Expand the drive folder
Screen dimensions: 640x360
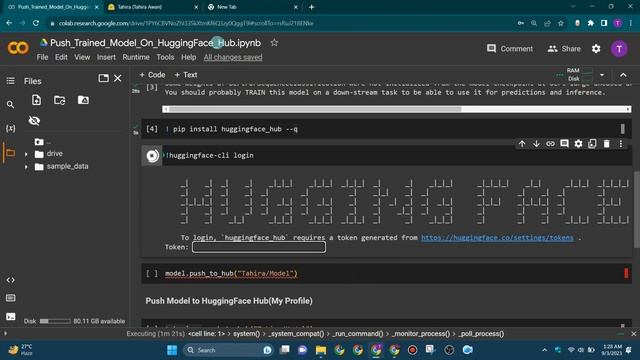point(26,154)
